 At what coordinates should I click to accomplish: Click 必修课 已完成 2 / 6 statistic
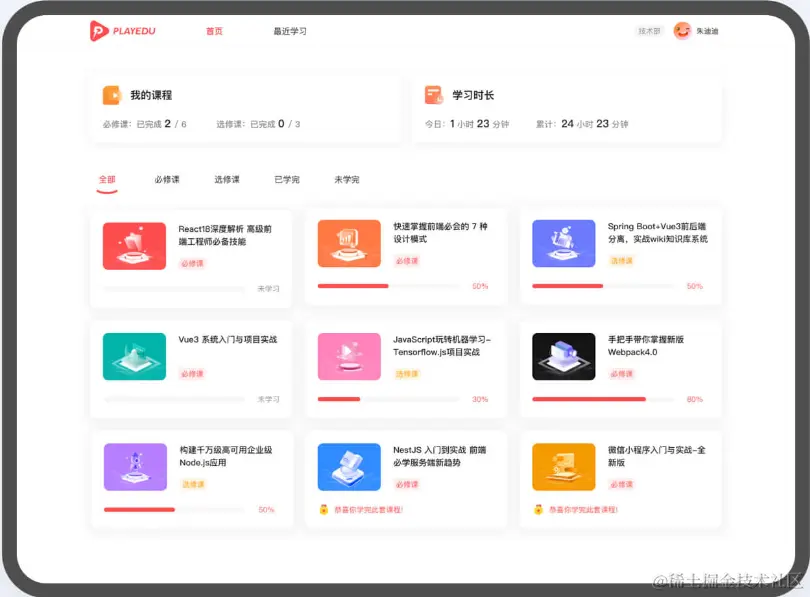click(145, 124)
